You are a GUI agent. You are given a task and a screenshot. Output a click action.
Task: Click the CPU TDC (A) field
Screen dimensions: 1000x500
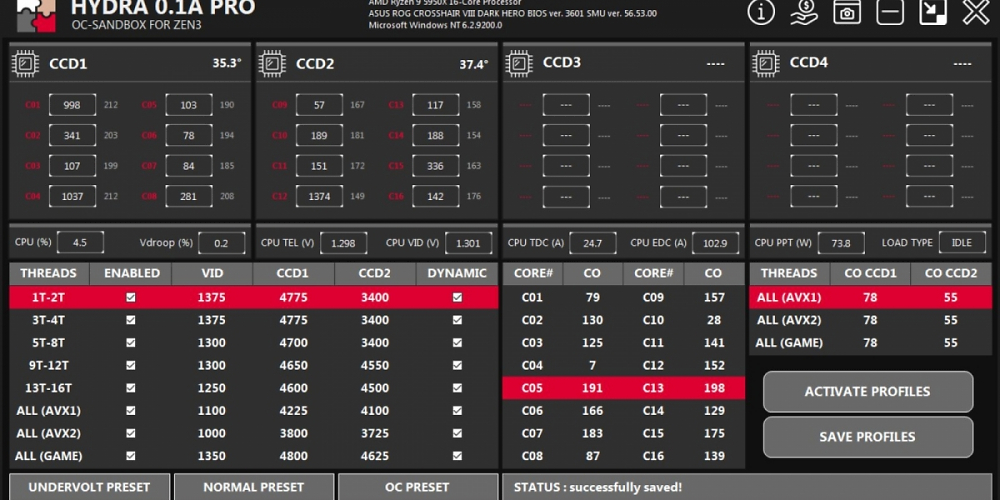point(592,243)
